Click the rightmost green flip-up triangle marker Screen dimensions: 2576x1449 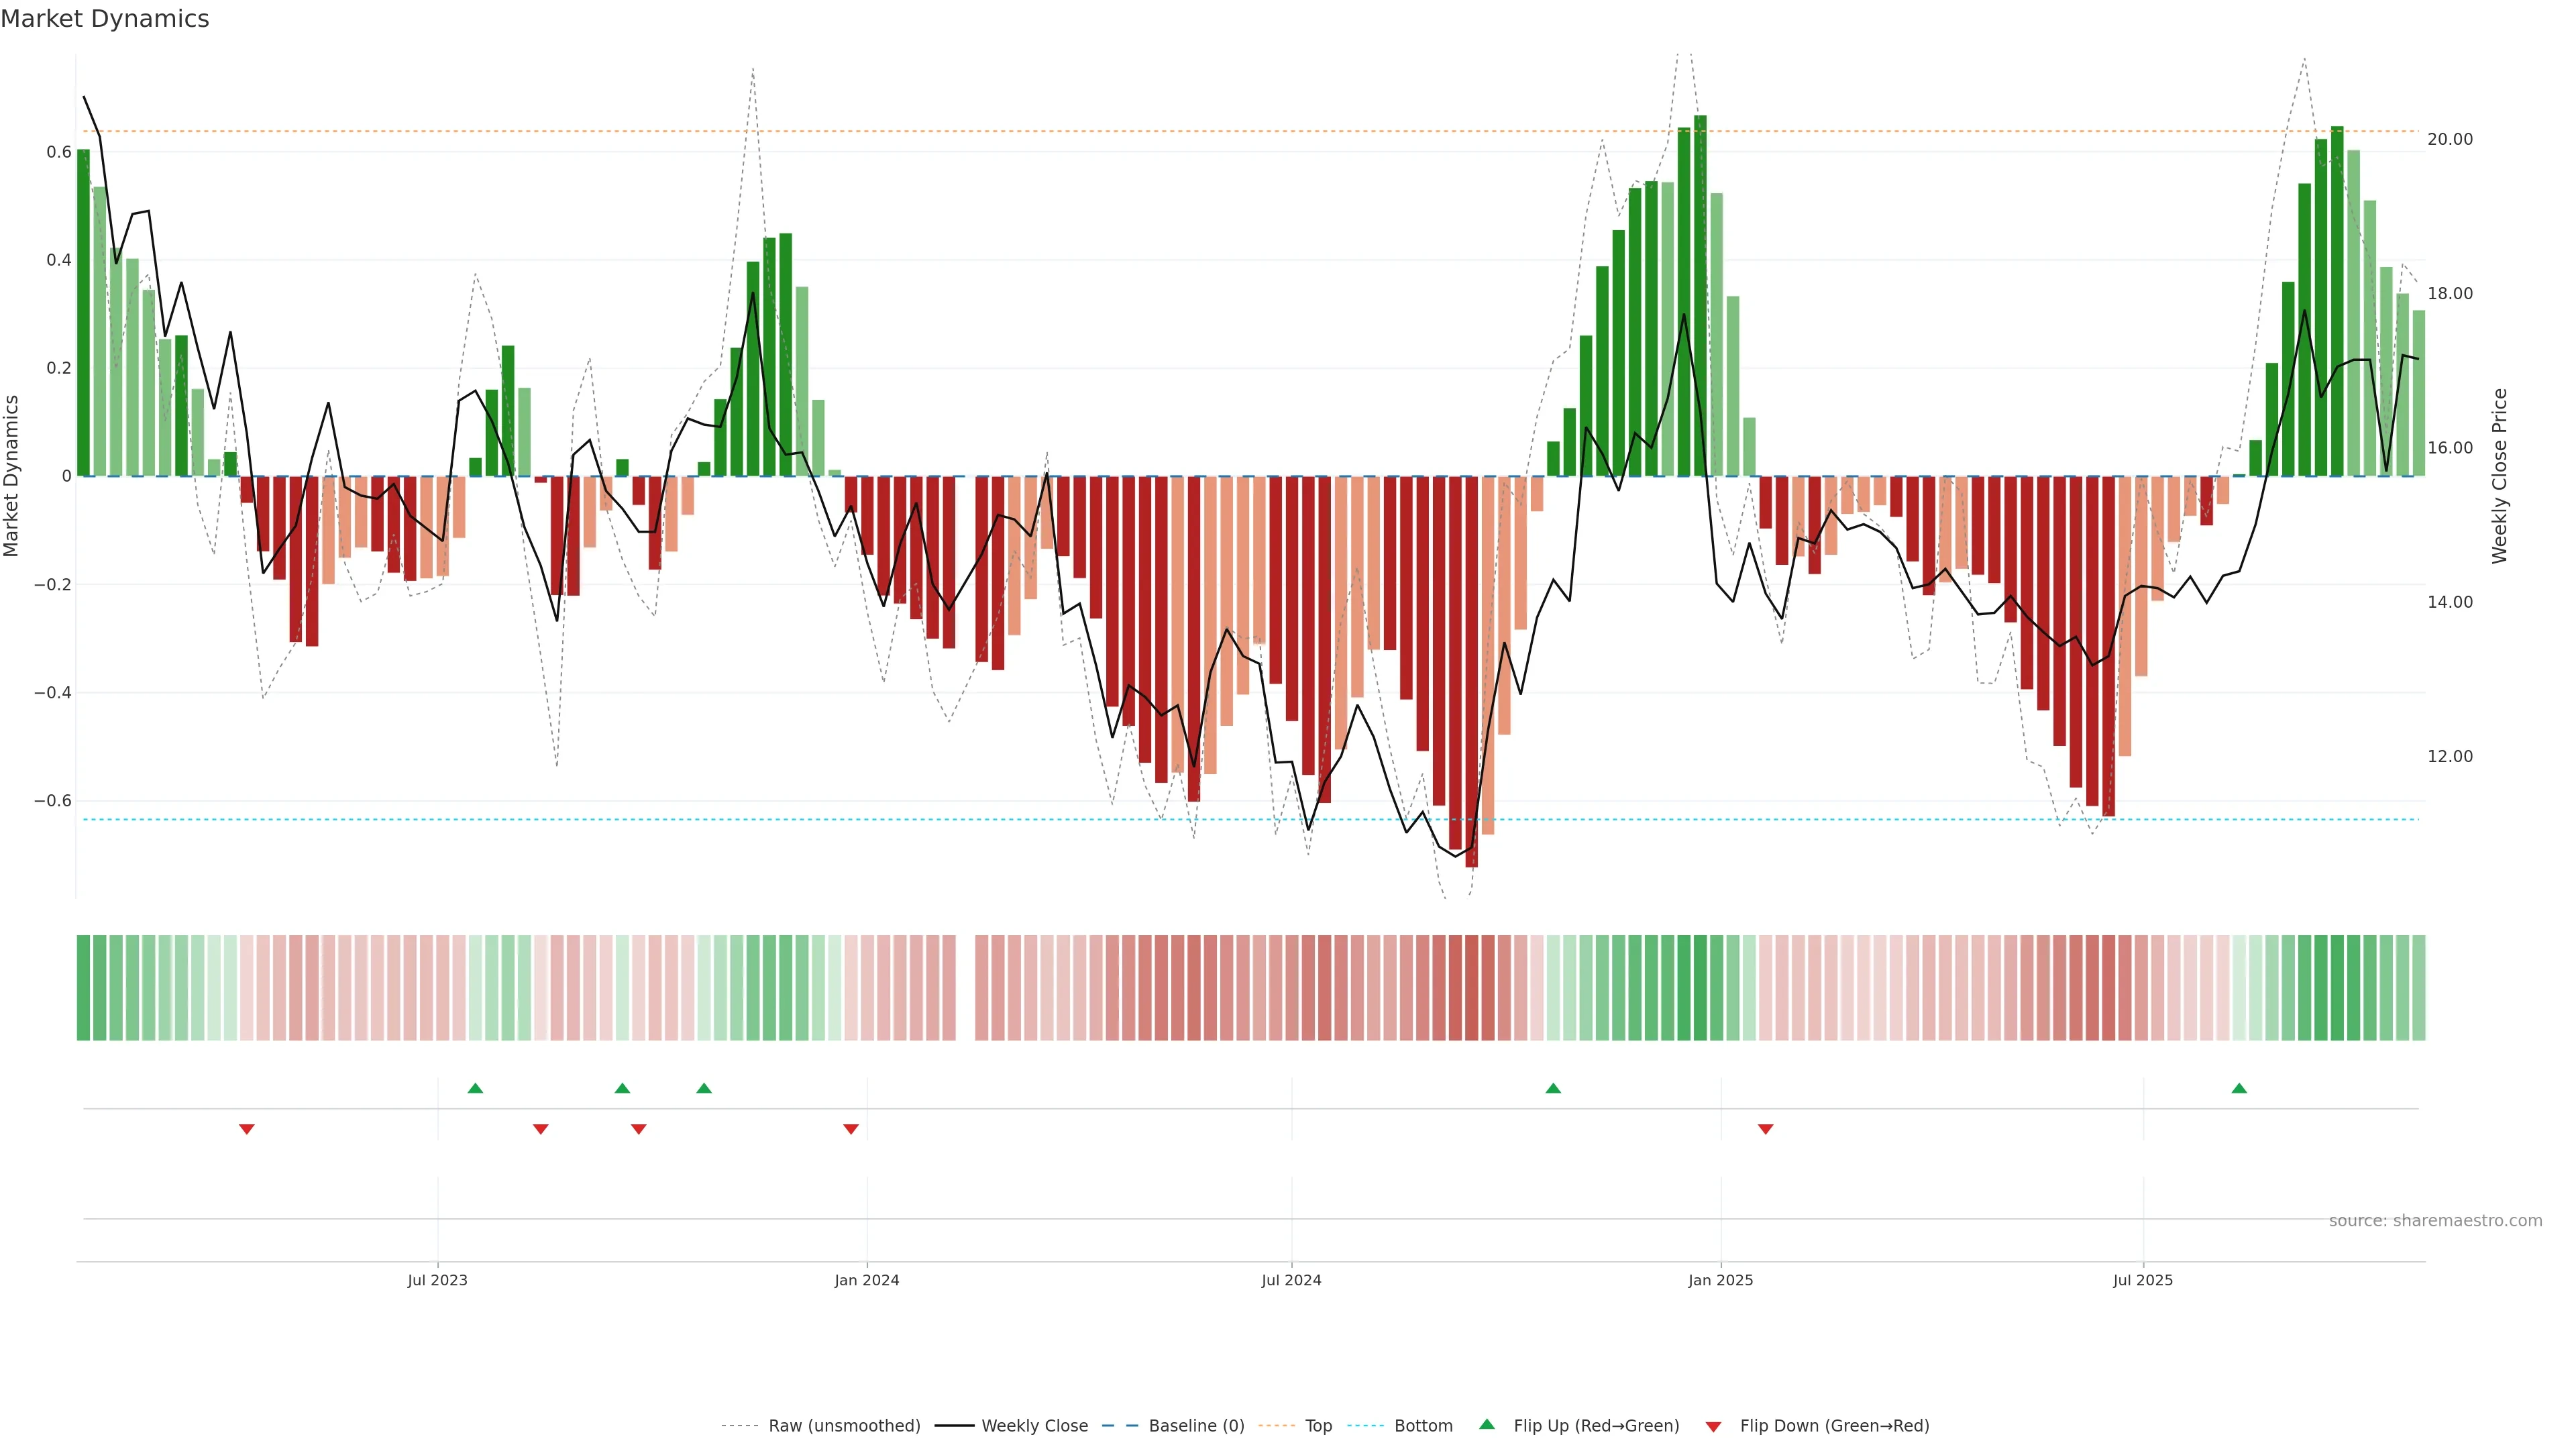coord(2239,1088)
